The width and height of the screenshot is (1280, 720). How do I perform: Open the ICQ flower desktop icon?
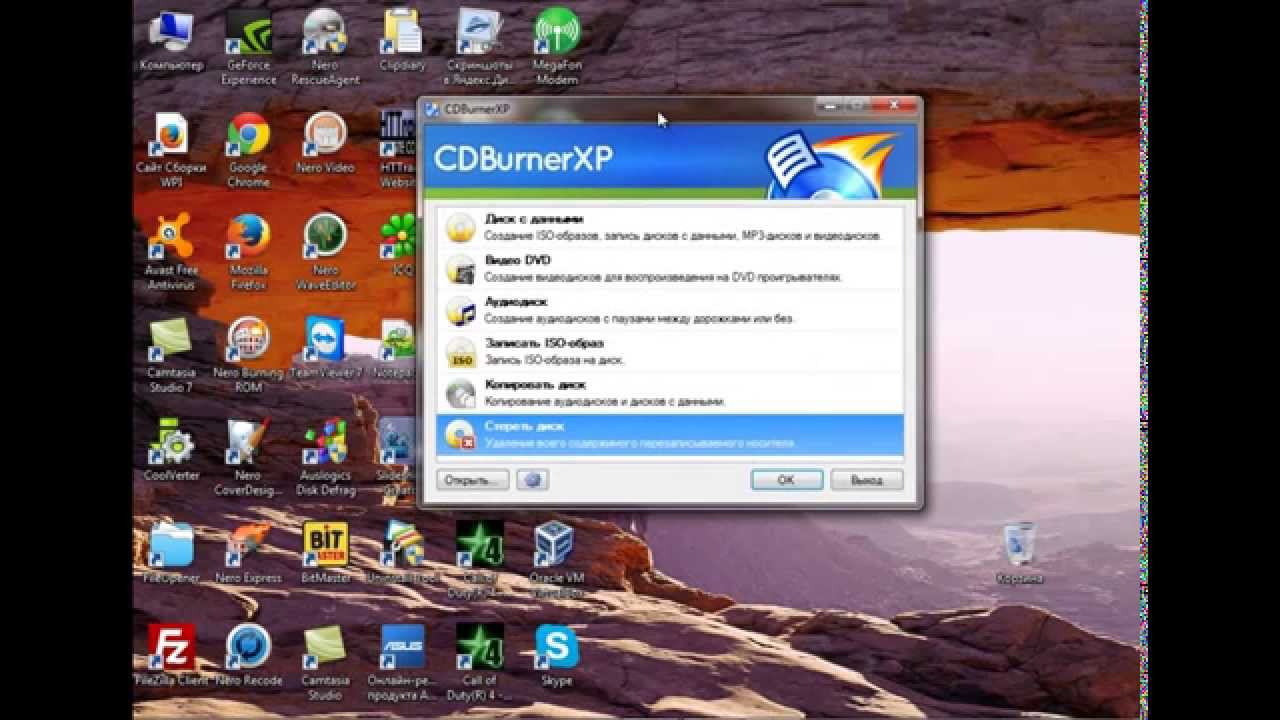399,245
